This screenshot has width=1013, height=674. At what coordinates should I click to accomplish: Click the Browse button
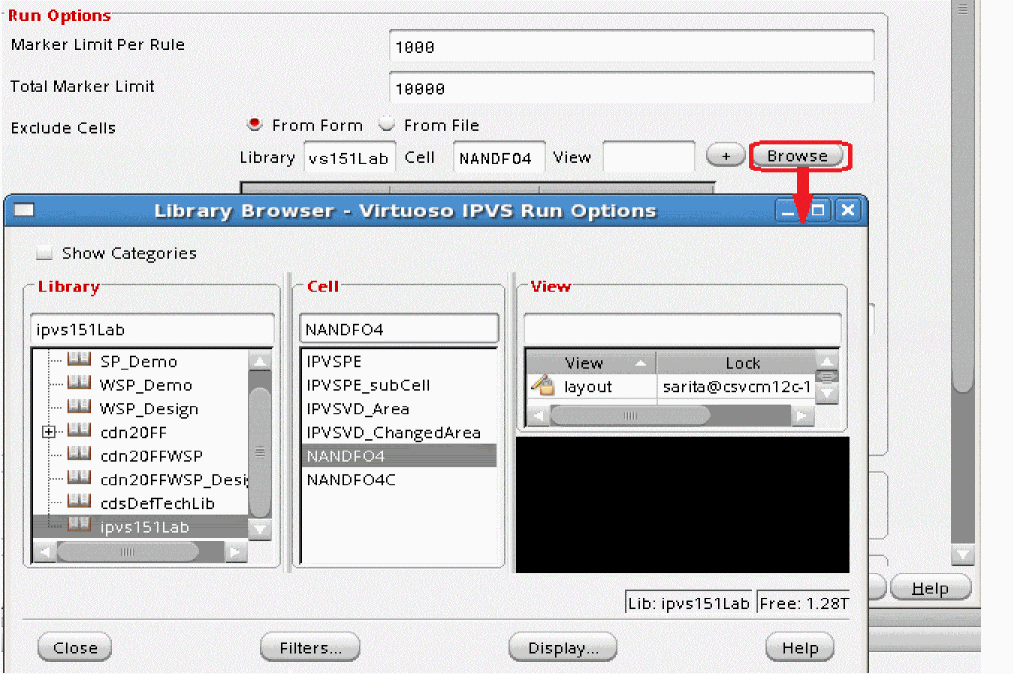tap(797, 156)
